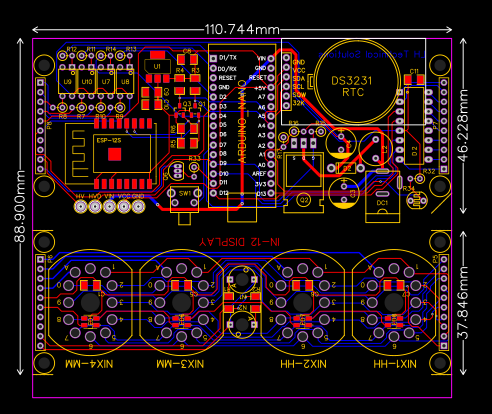Select the GND test pad
The width and height of the screenshot is (492, 414).
click(138, 207)
